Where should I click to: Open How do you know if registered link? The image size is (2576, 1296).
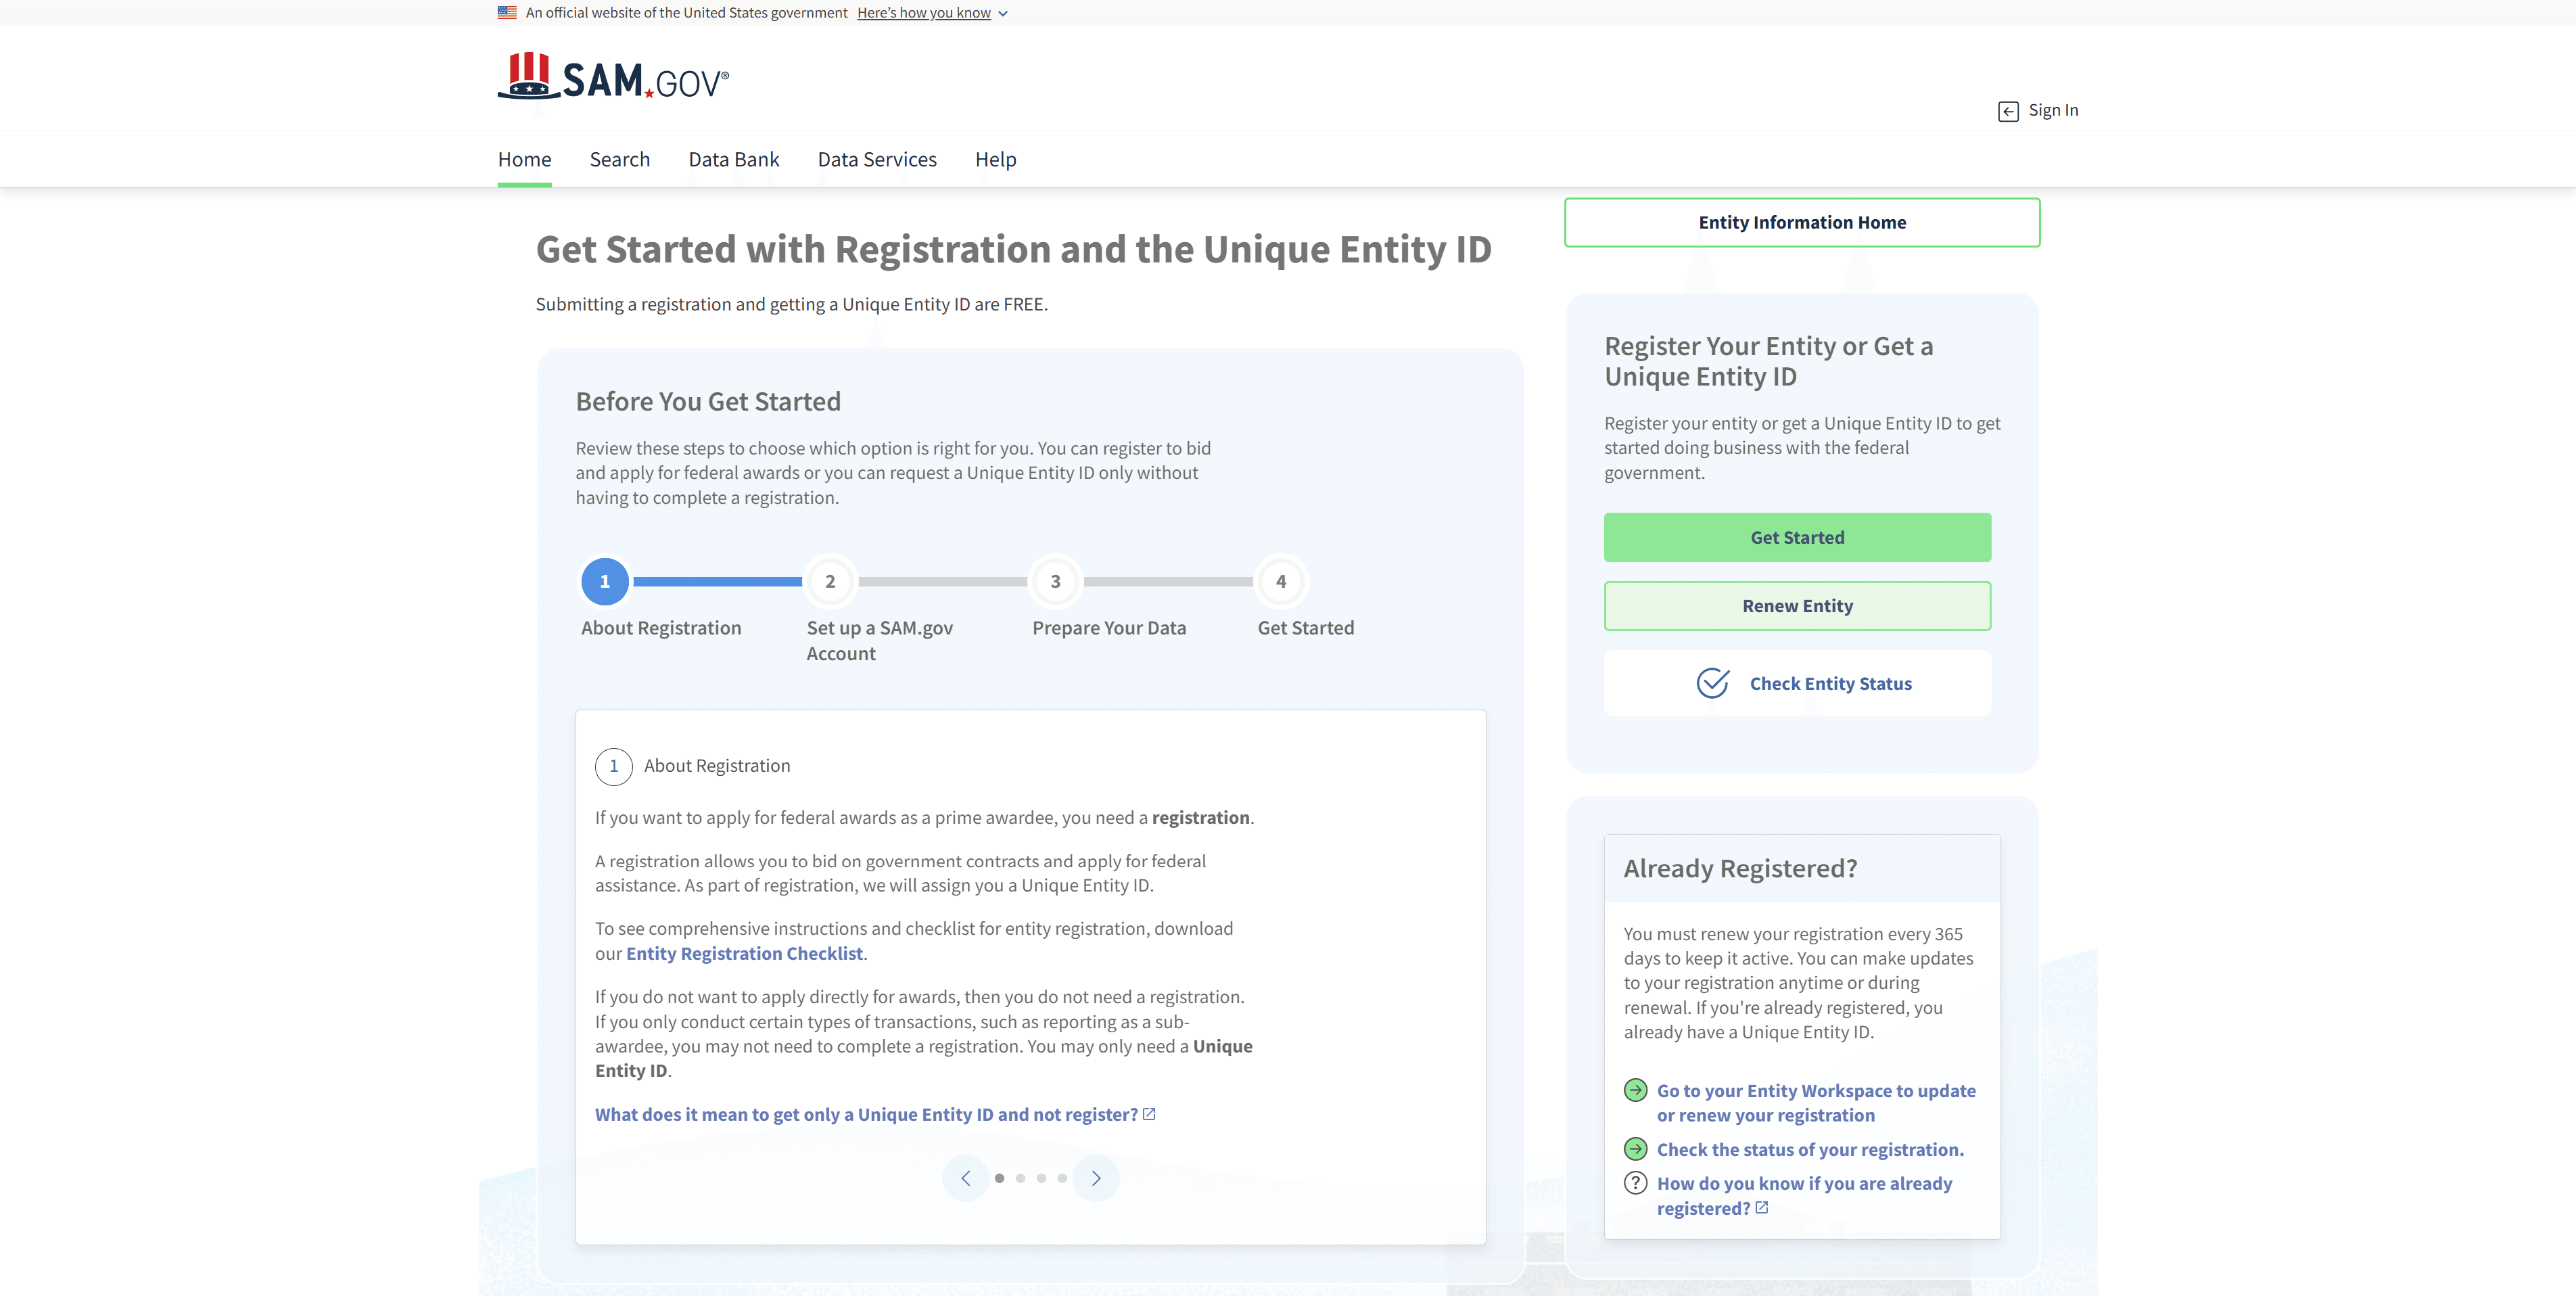[1804, 1196]
